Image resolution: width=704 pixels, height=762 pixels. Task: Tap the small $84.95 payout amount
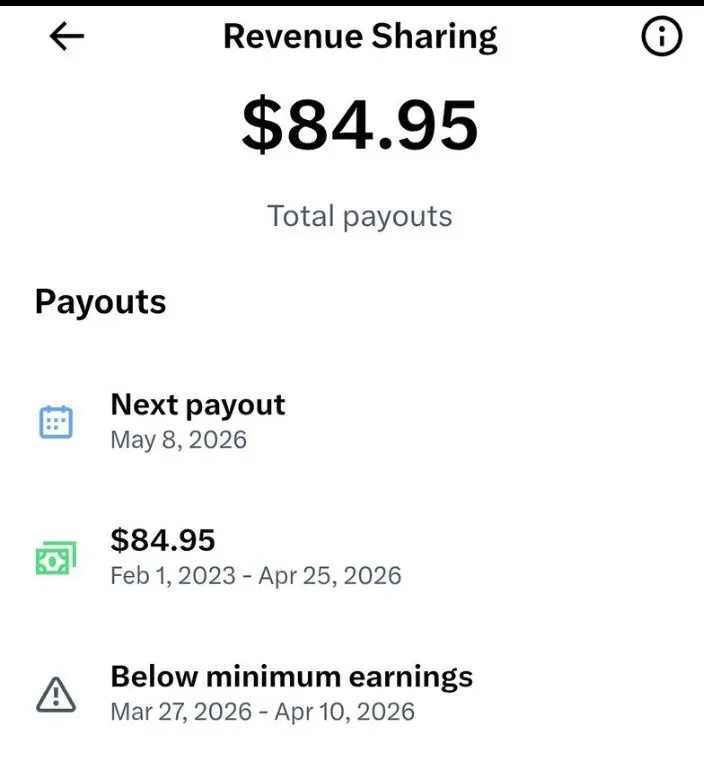click(163, 540)
